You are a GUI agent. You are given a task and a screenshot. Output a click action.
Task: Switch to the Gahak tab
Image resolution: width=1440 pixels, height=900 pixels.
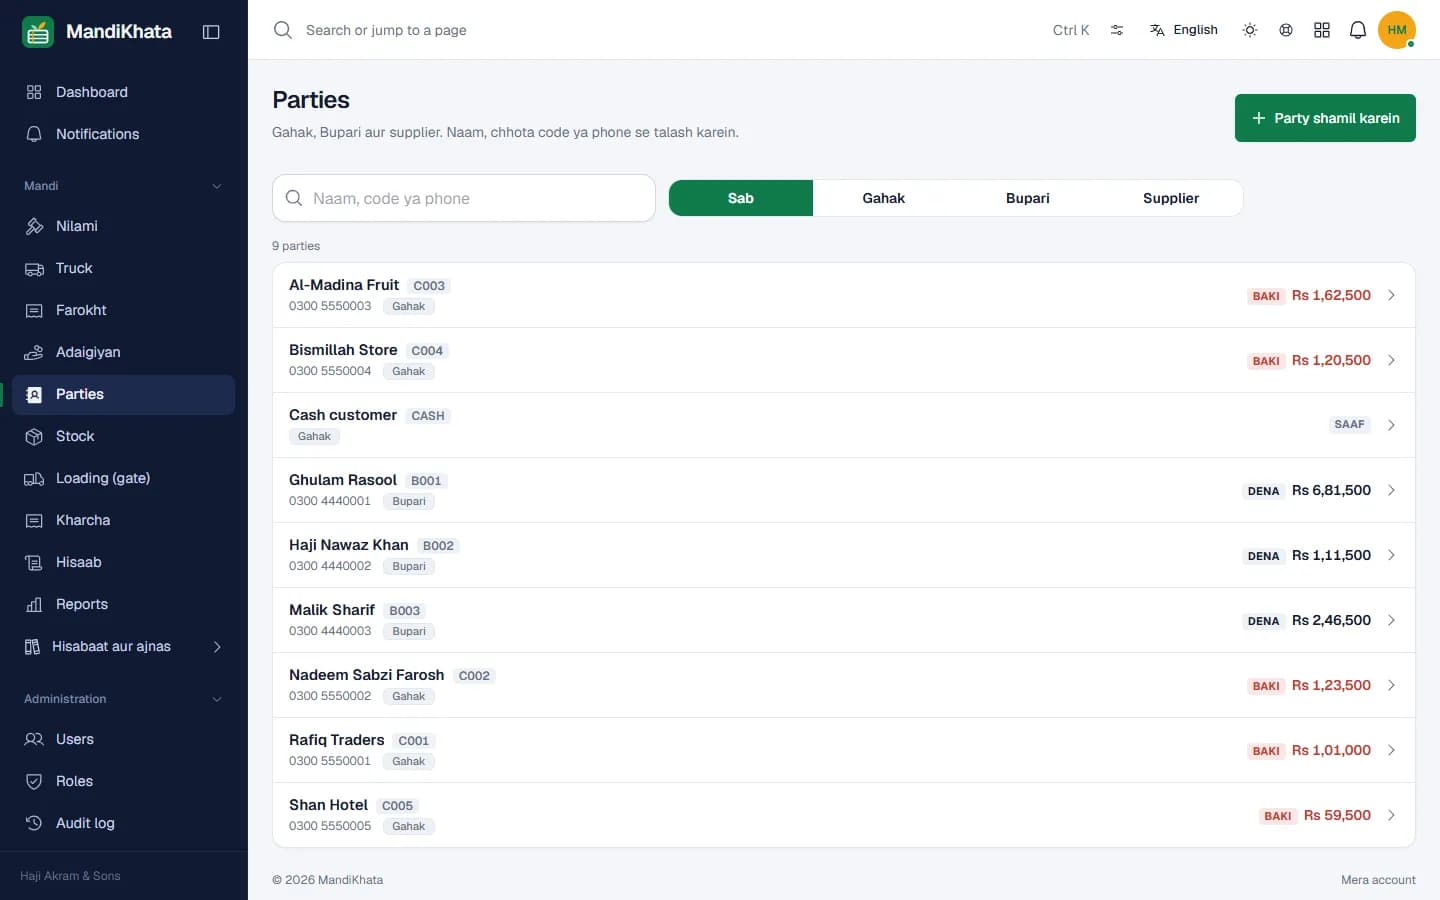(x=884, y=198)
